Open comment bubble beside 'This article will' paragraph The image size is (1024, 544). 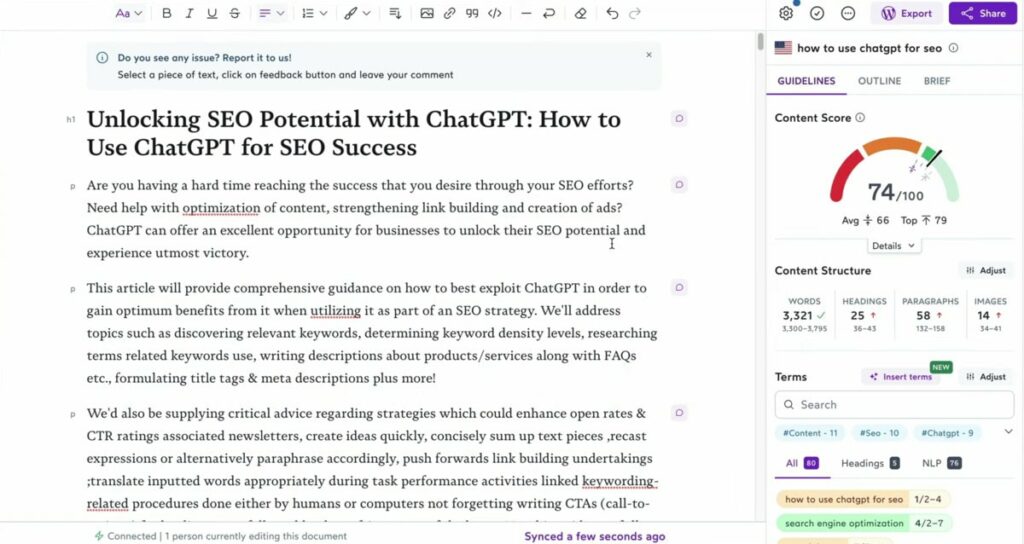[x=679, y=287]
